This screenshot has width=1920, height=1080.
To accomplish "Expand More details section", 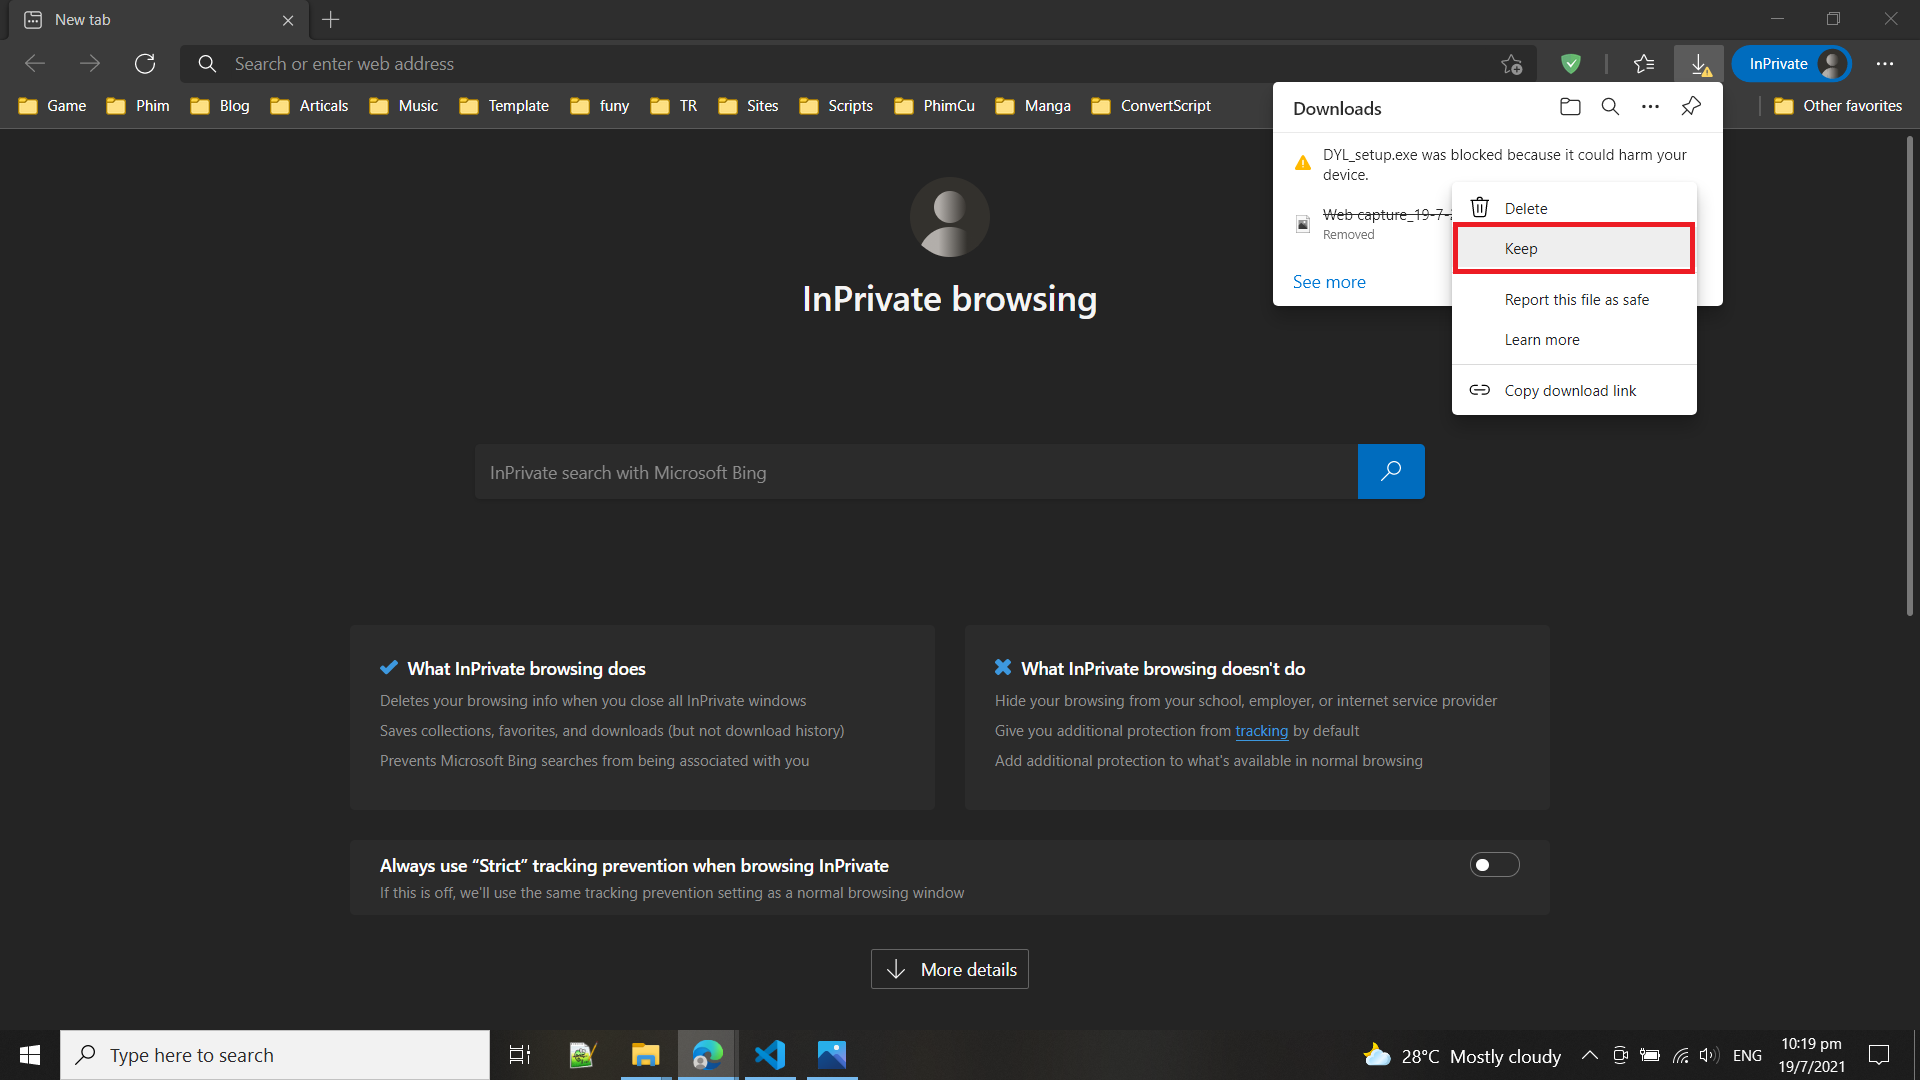I will [x=950, y=969].
